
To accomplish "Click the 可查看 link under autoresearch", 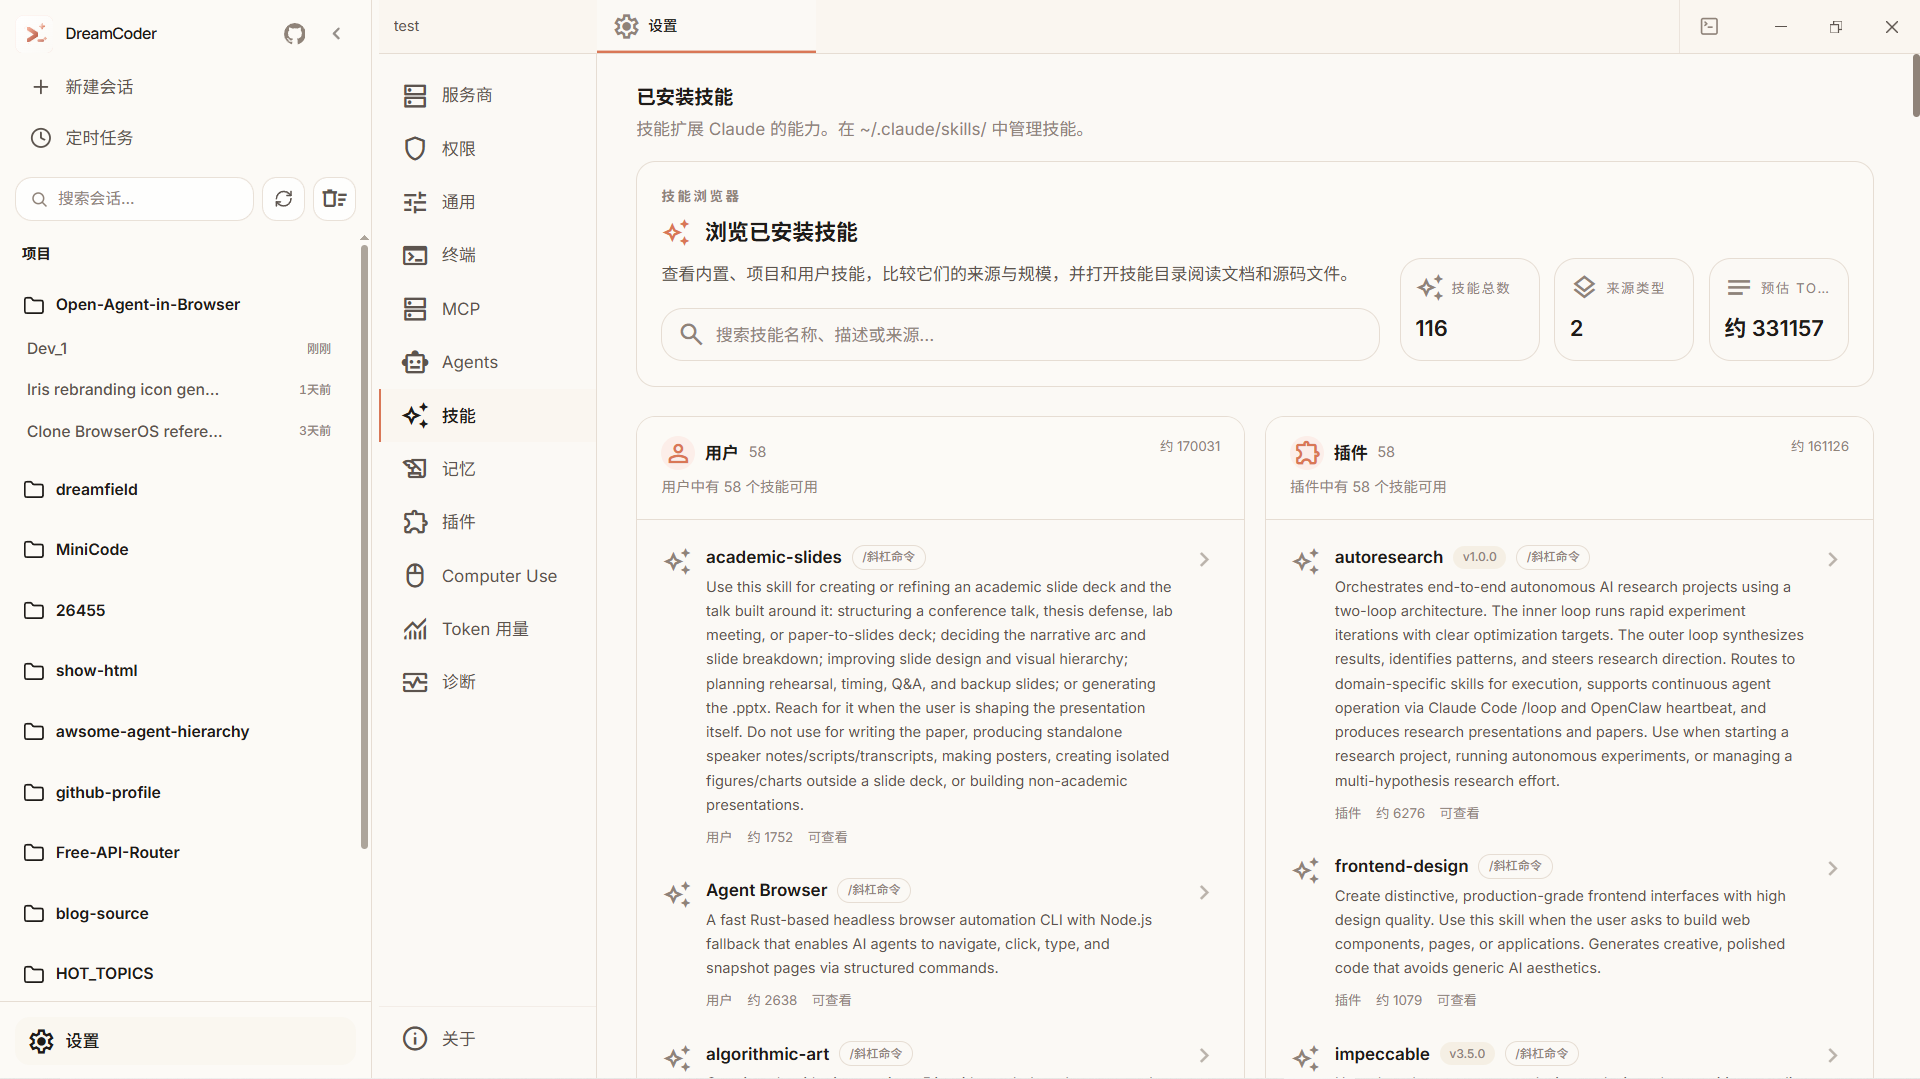I will click(1459, 814).
